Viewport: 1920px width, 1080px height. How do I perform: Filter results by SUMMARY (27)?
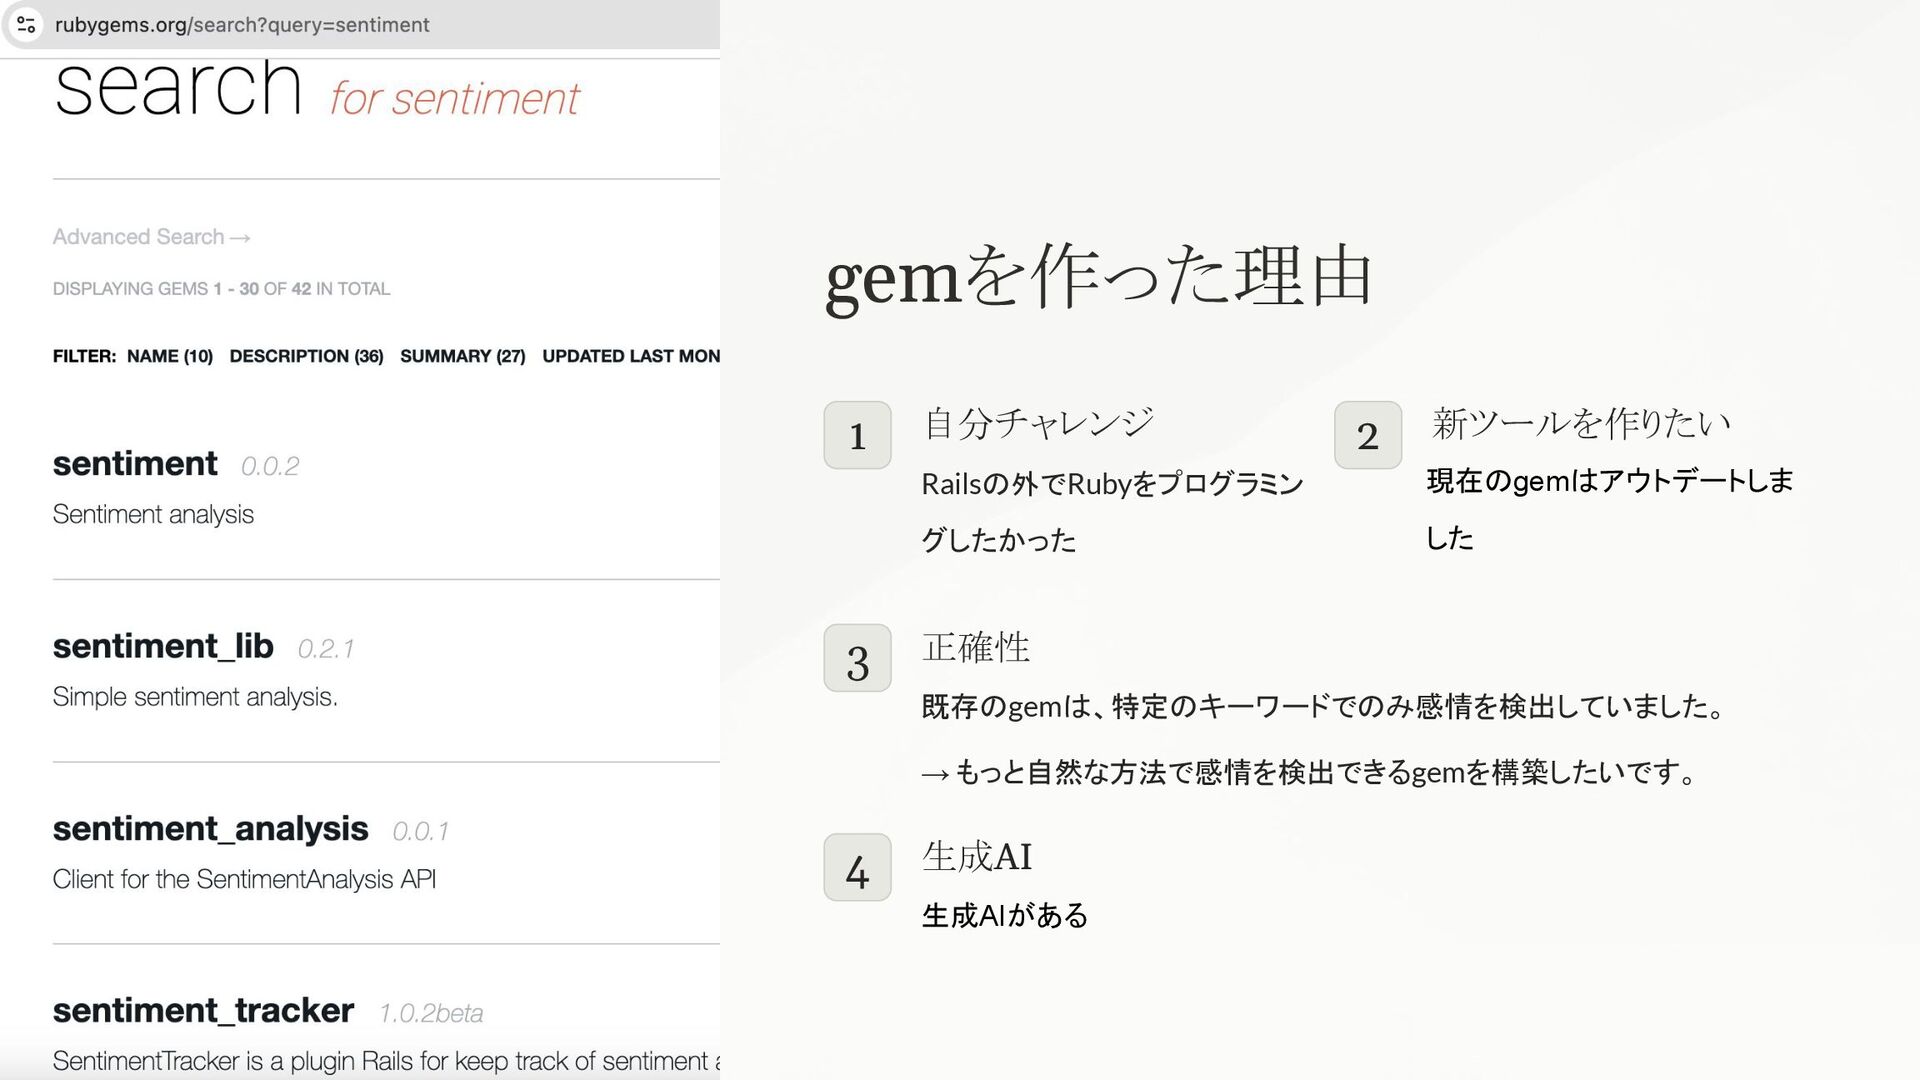(x=462, y=356)
